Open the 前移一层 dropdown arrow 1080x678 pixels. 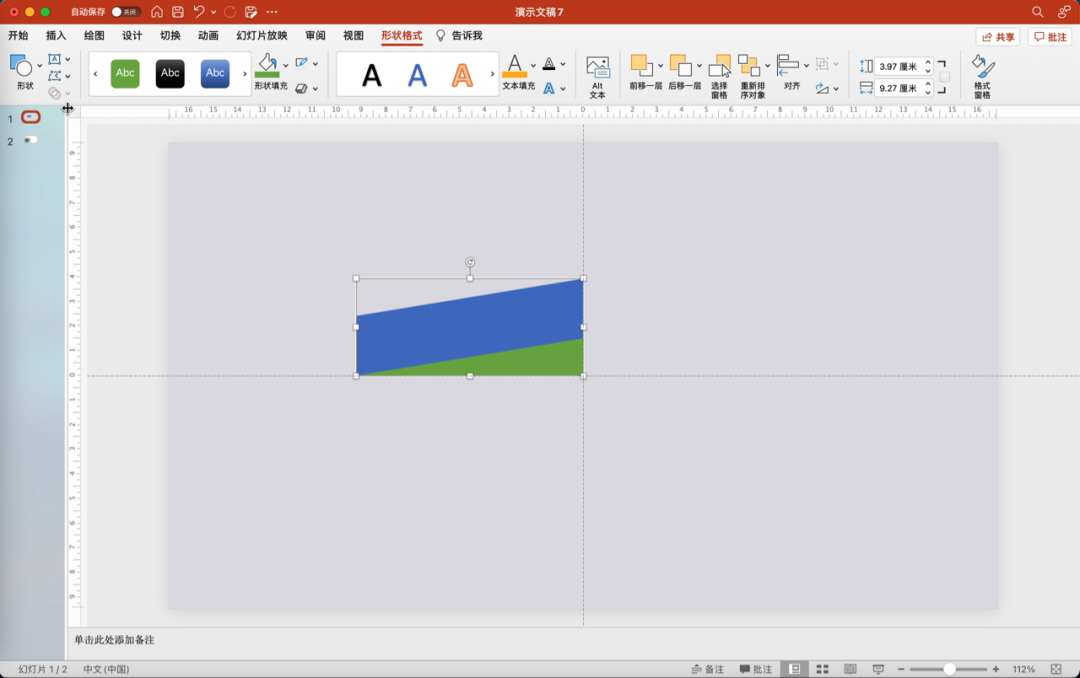[660, 65]
